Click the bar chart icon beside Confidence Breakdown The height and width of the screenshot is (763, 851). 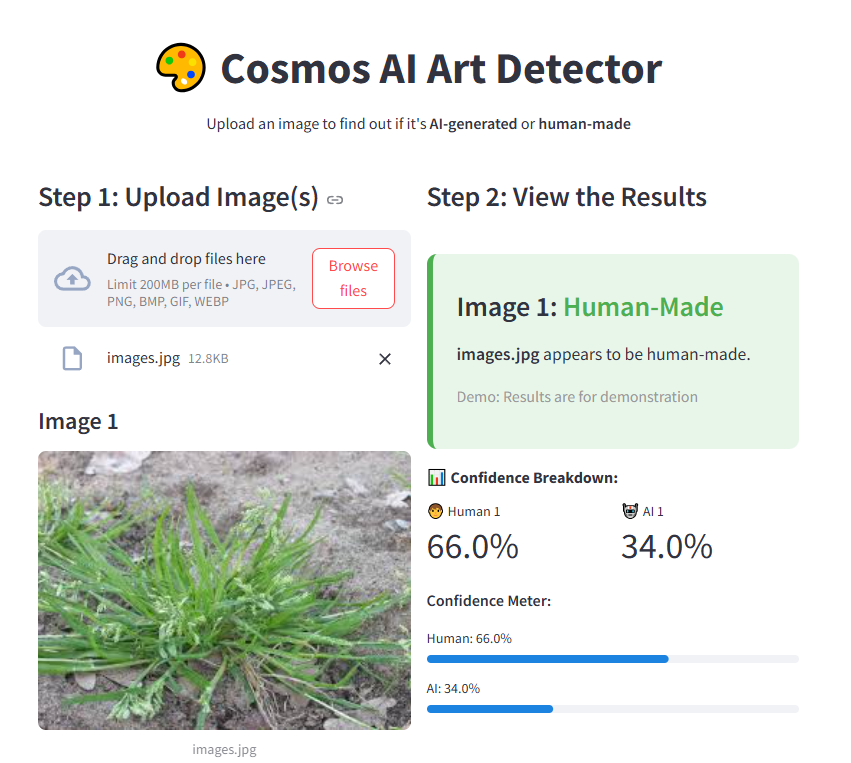(x=436, y=478)
